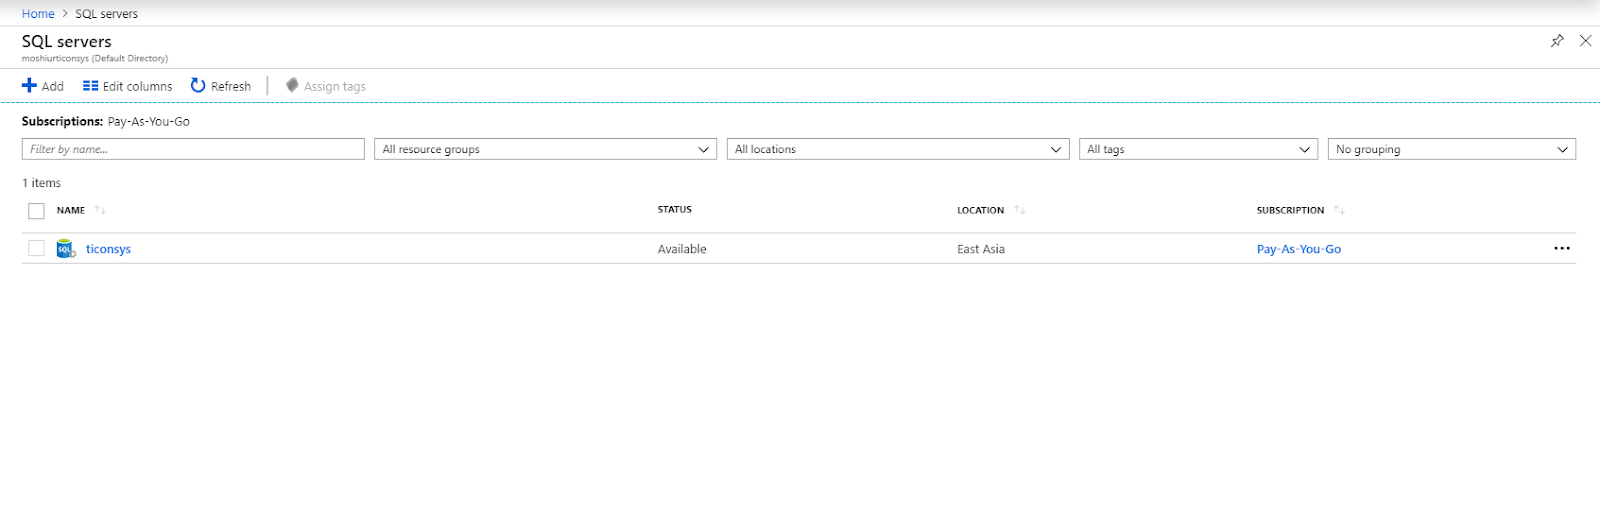Click the '1 items' count text
The image size is (1600, 517).
click(x=42, y=183)
